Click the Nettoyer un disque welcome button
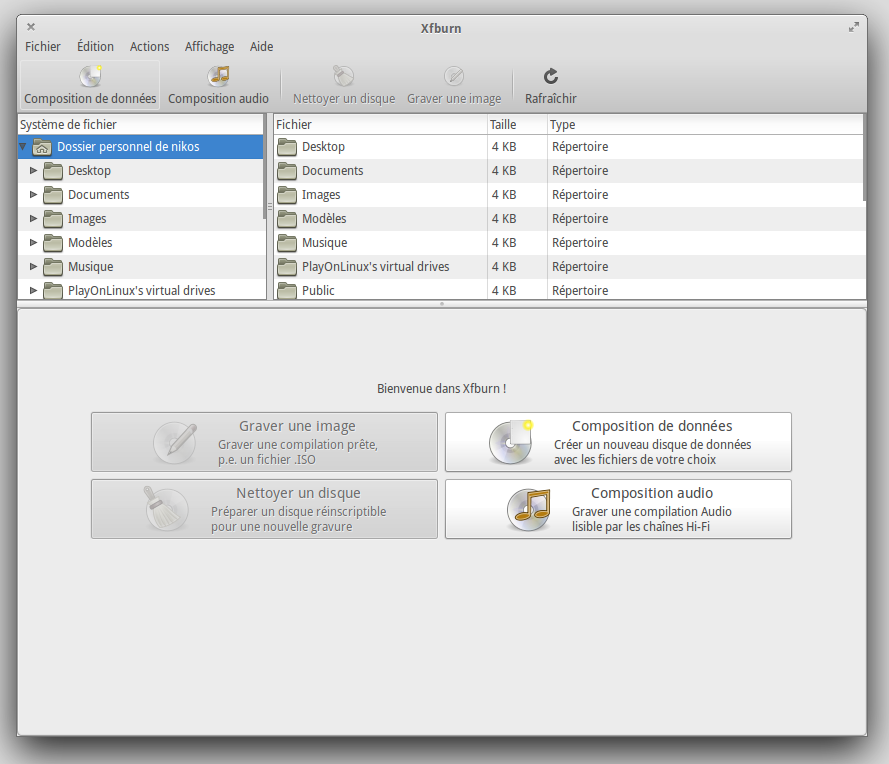 coord(264,509)
